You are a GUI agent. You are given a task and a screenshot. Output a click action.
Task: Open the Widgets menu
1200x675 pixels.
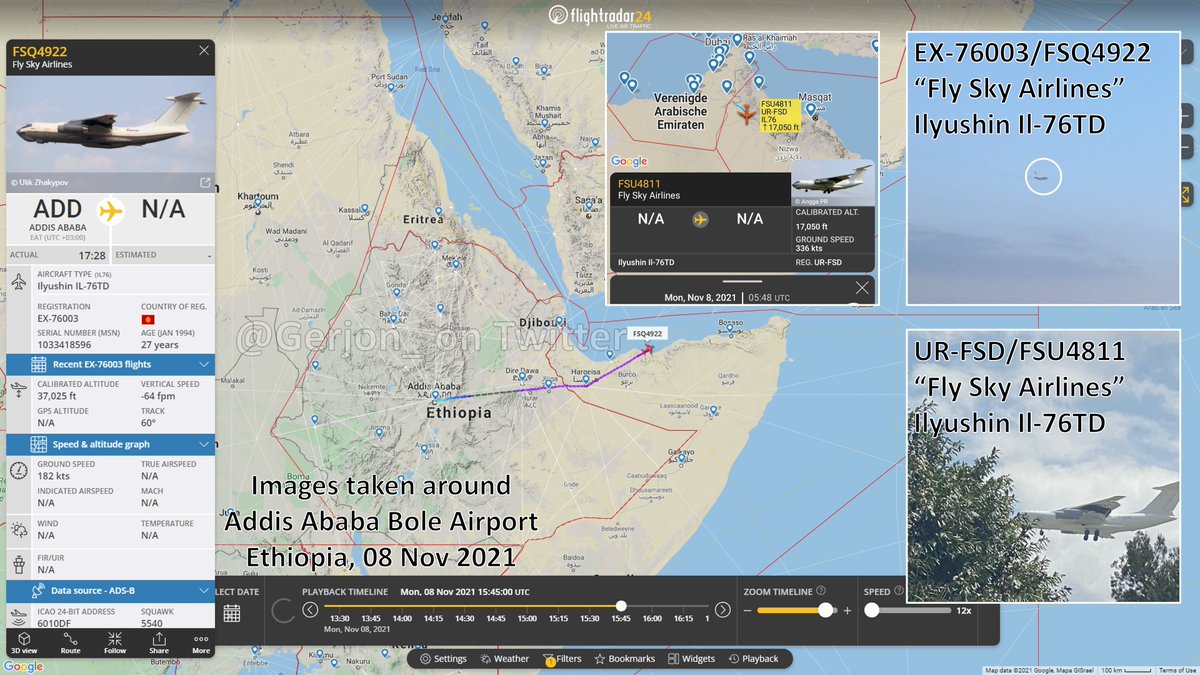coord(692,659)
